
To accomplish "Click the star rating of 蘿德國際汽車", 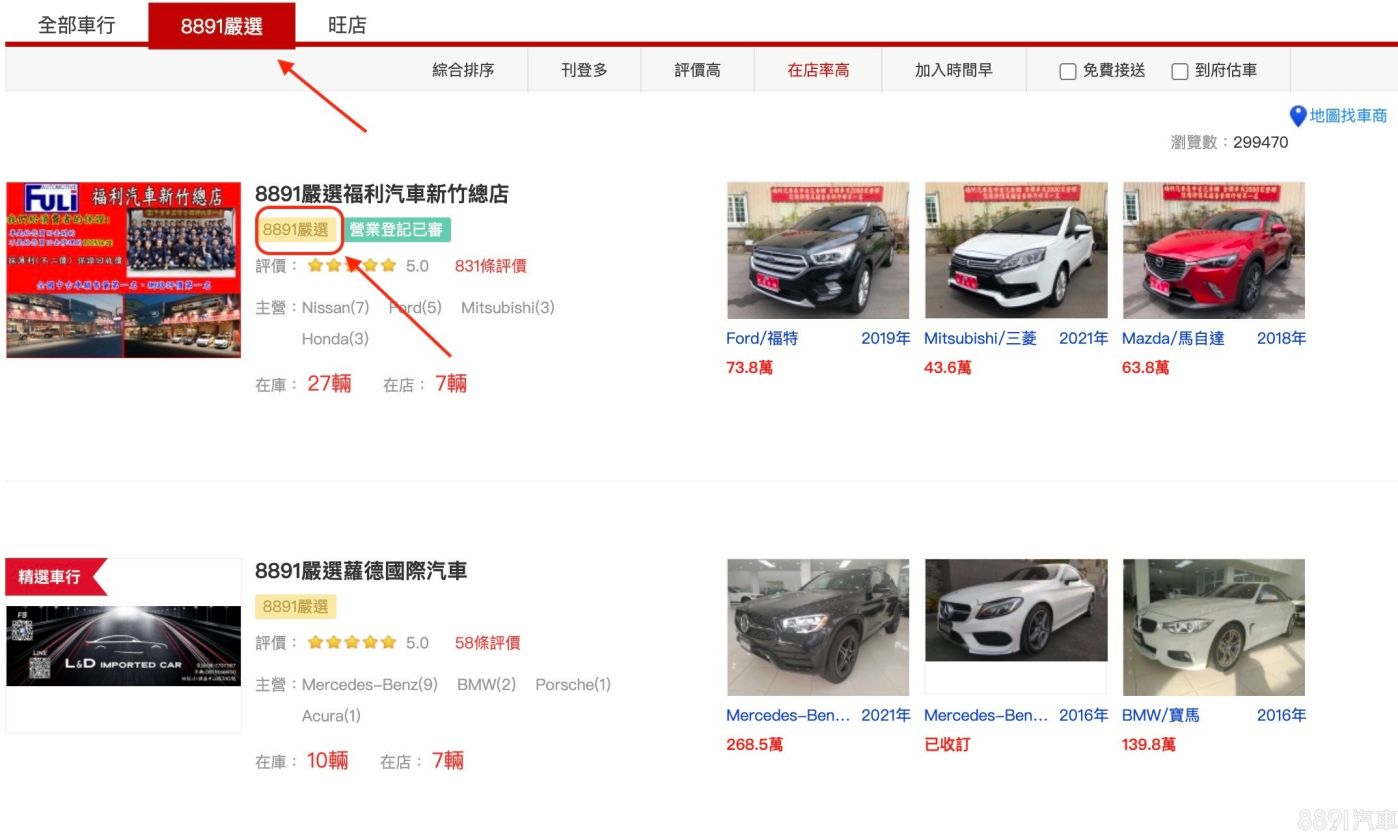I will tap(352, 643).
